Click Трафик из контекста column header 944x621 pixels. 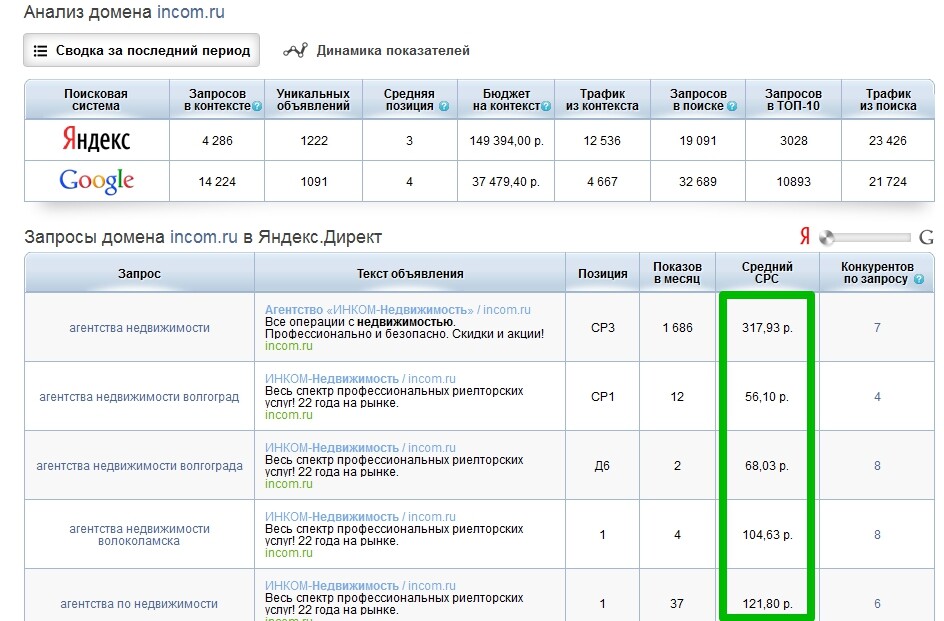(x=602, y=100)
